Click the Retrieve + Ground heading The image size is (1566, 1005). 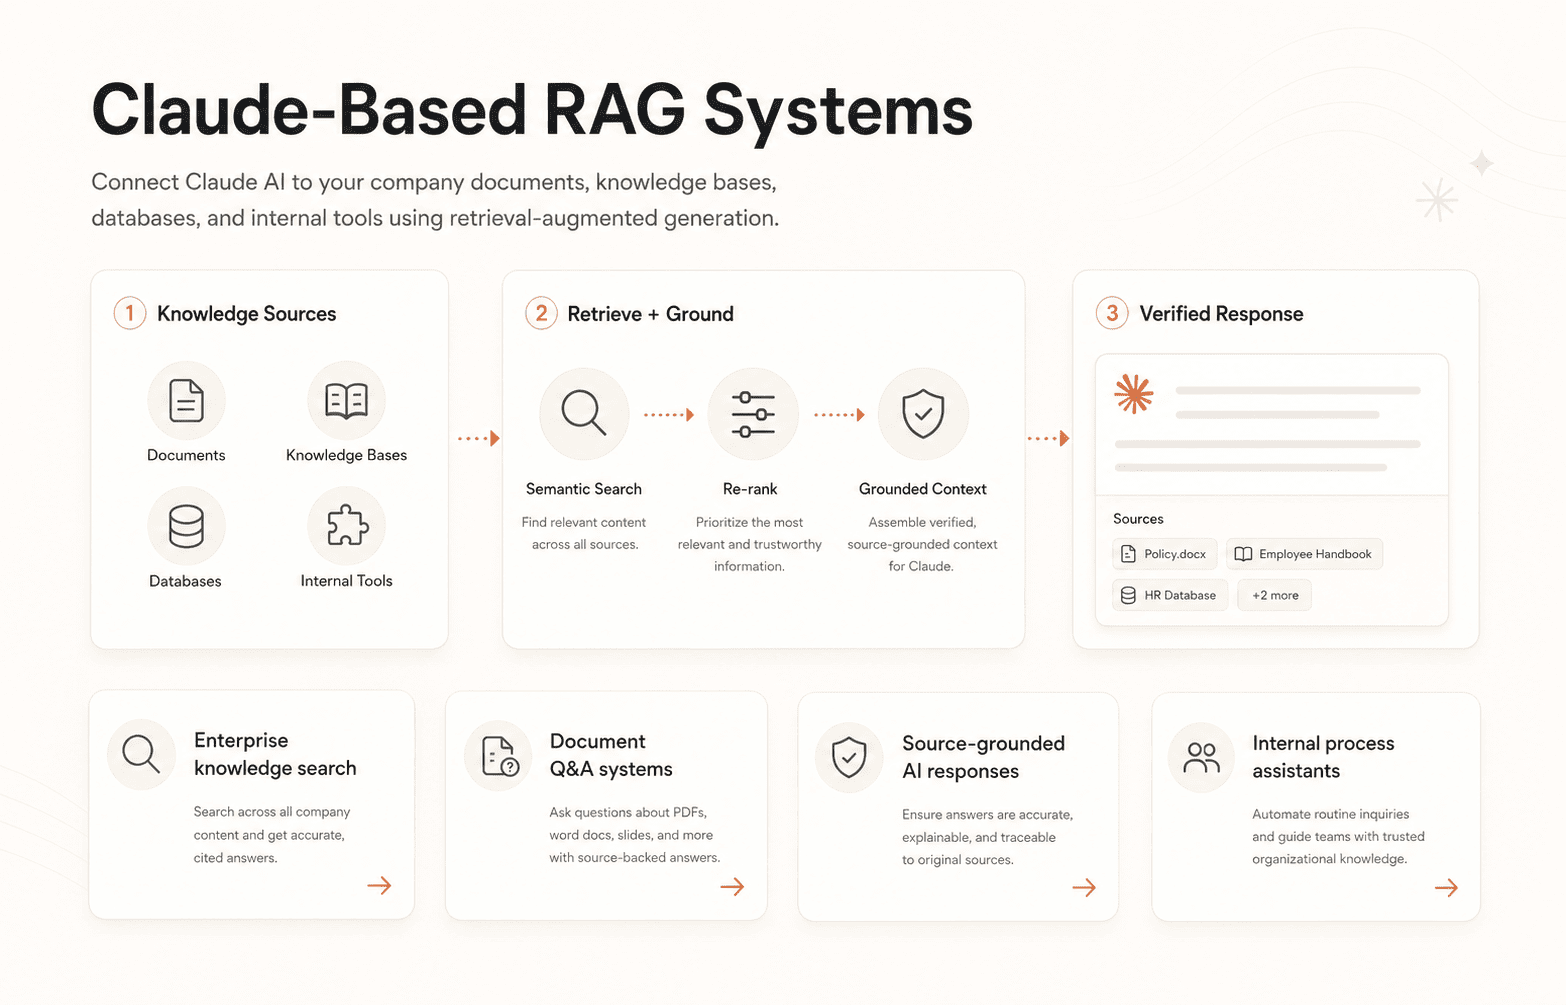click(650, 314)
